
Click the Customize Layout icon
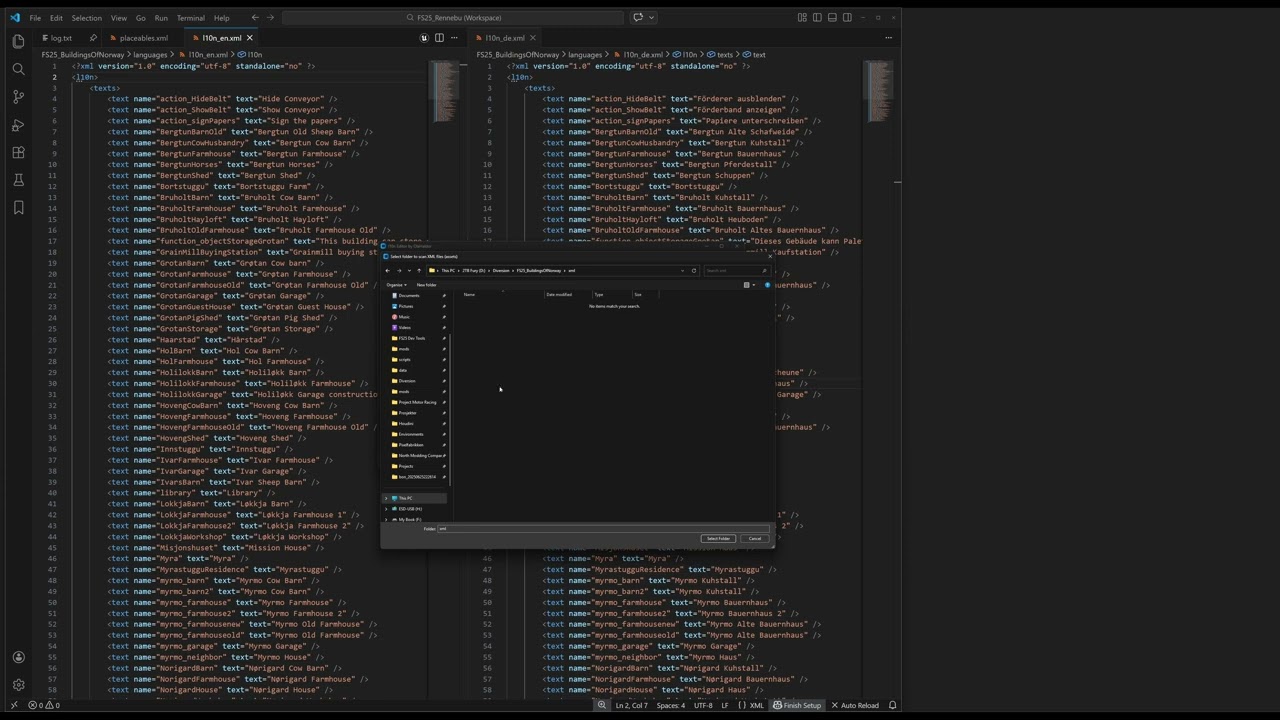pos(802,17)
